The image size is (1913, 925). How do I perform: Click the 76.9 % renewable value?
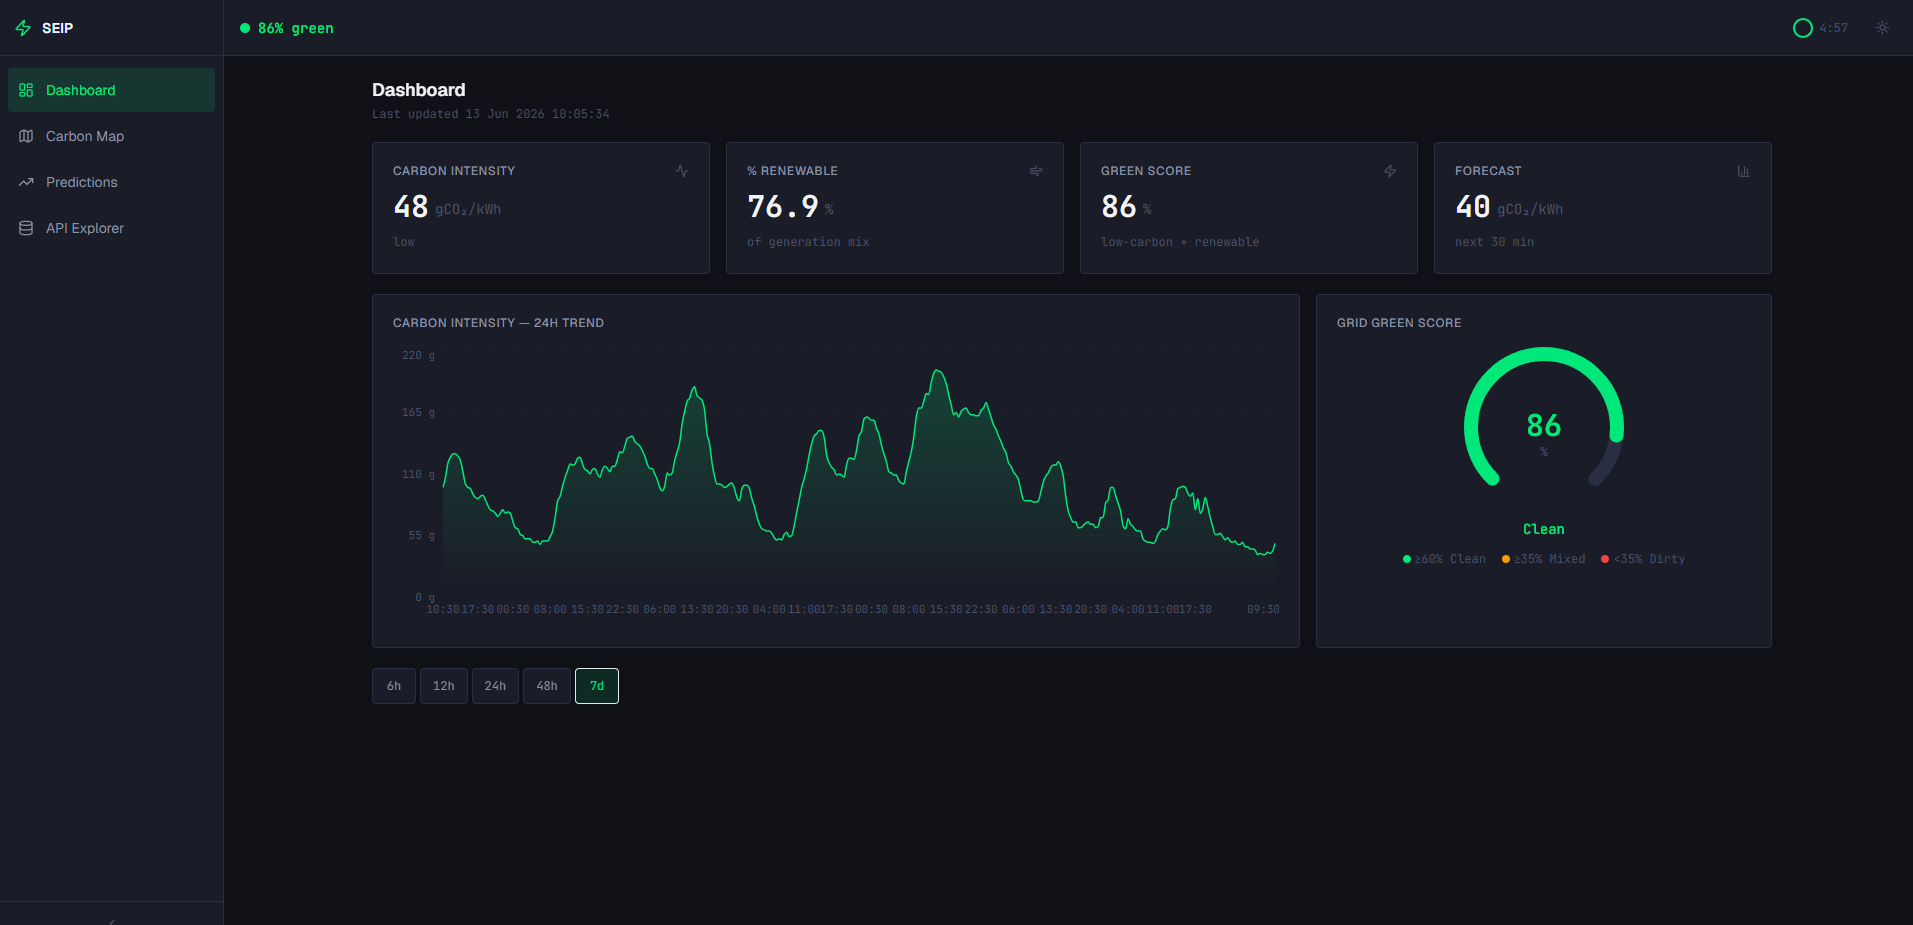point(790,207)
